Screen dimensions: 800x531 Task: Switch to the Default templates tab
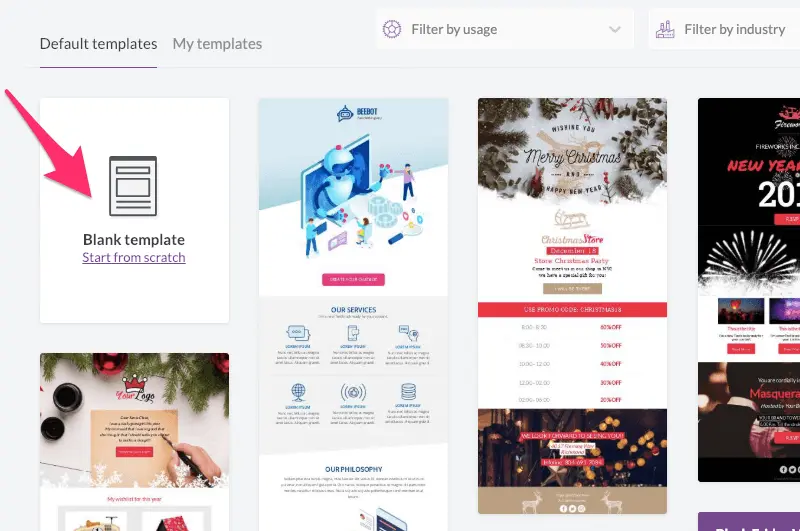tap(98, 44)
